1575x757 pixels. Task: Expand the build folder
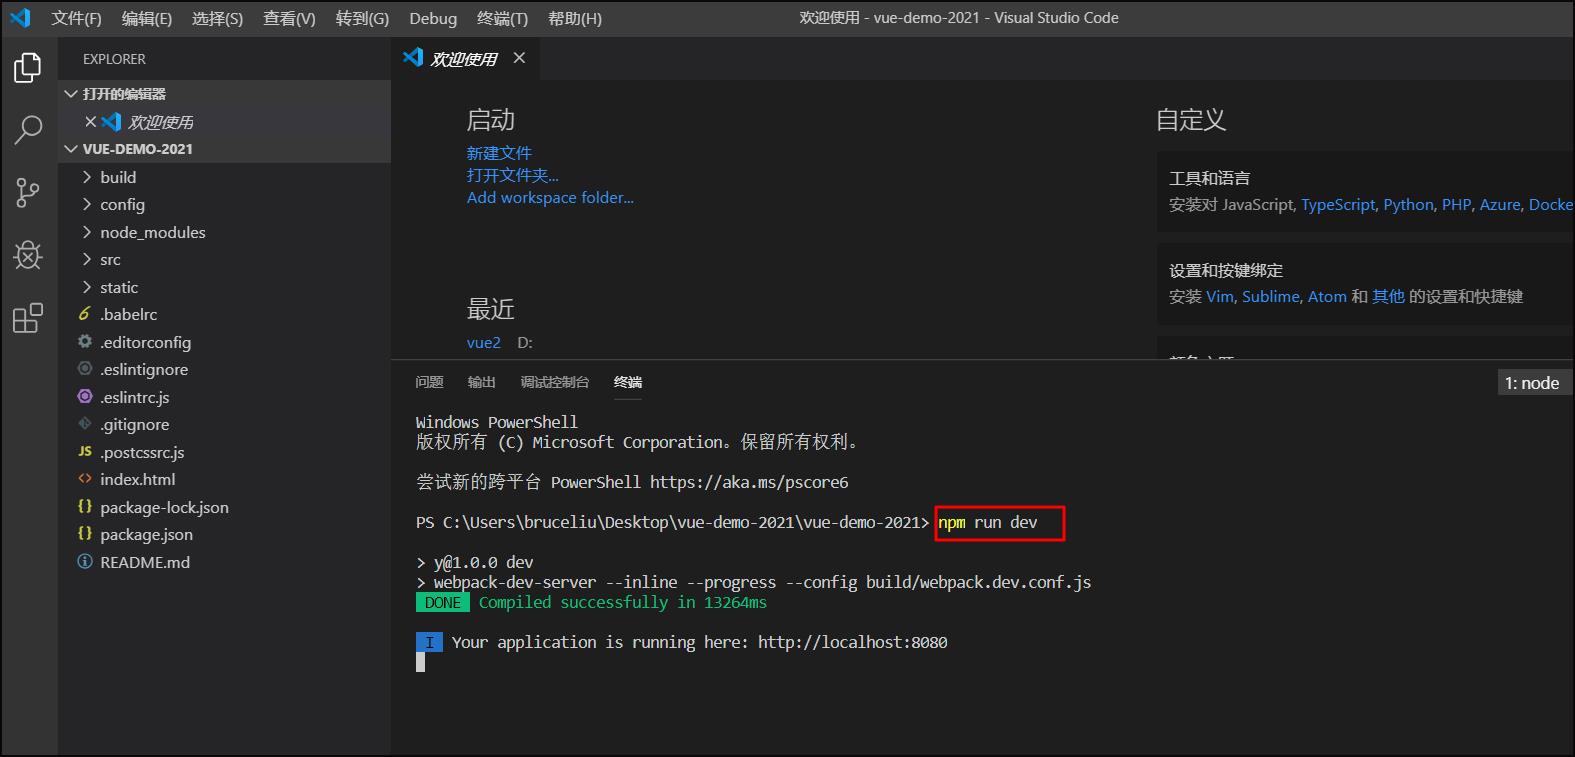87,177
